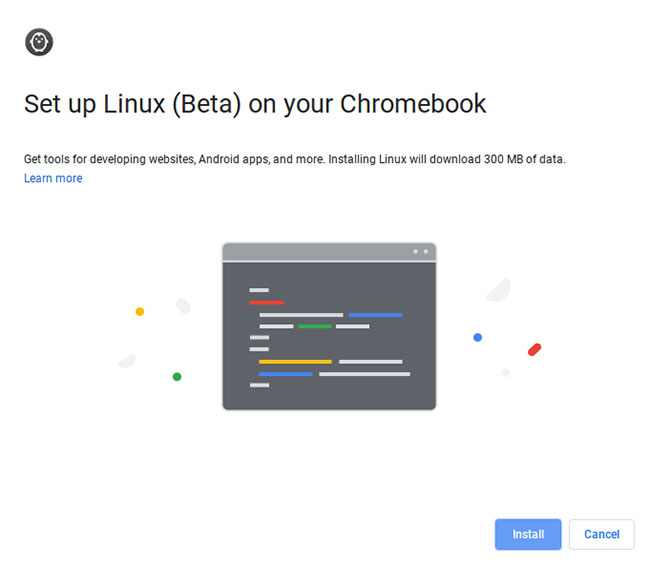Click the Linux penguin logo icon
650x566 pixels.
39,42
